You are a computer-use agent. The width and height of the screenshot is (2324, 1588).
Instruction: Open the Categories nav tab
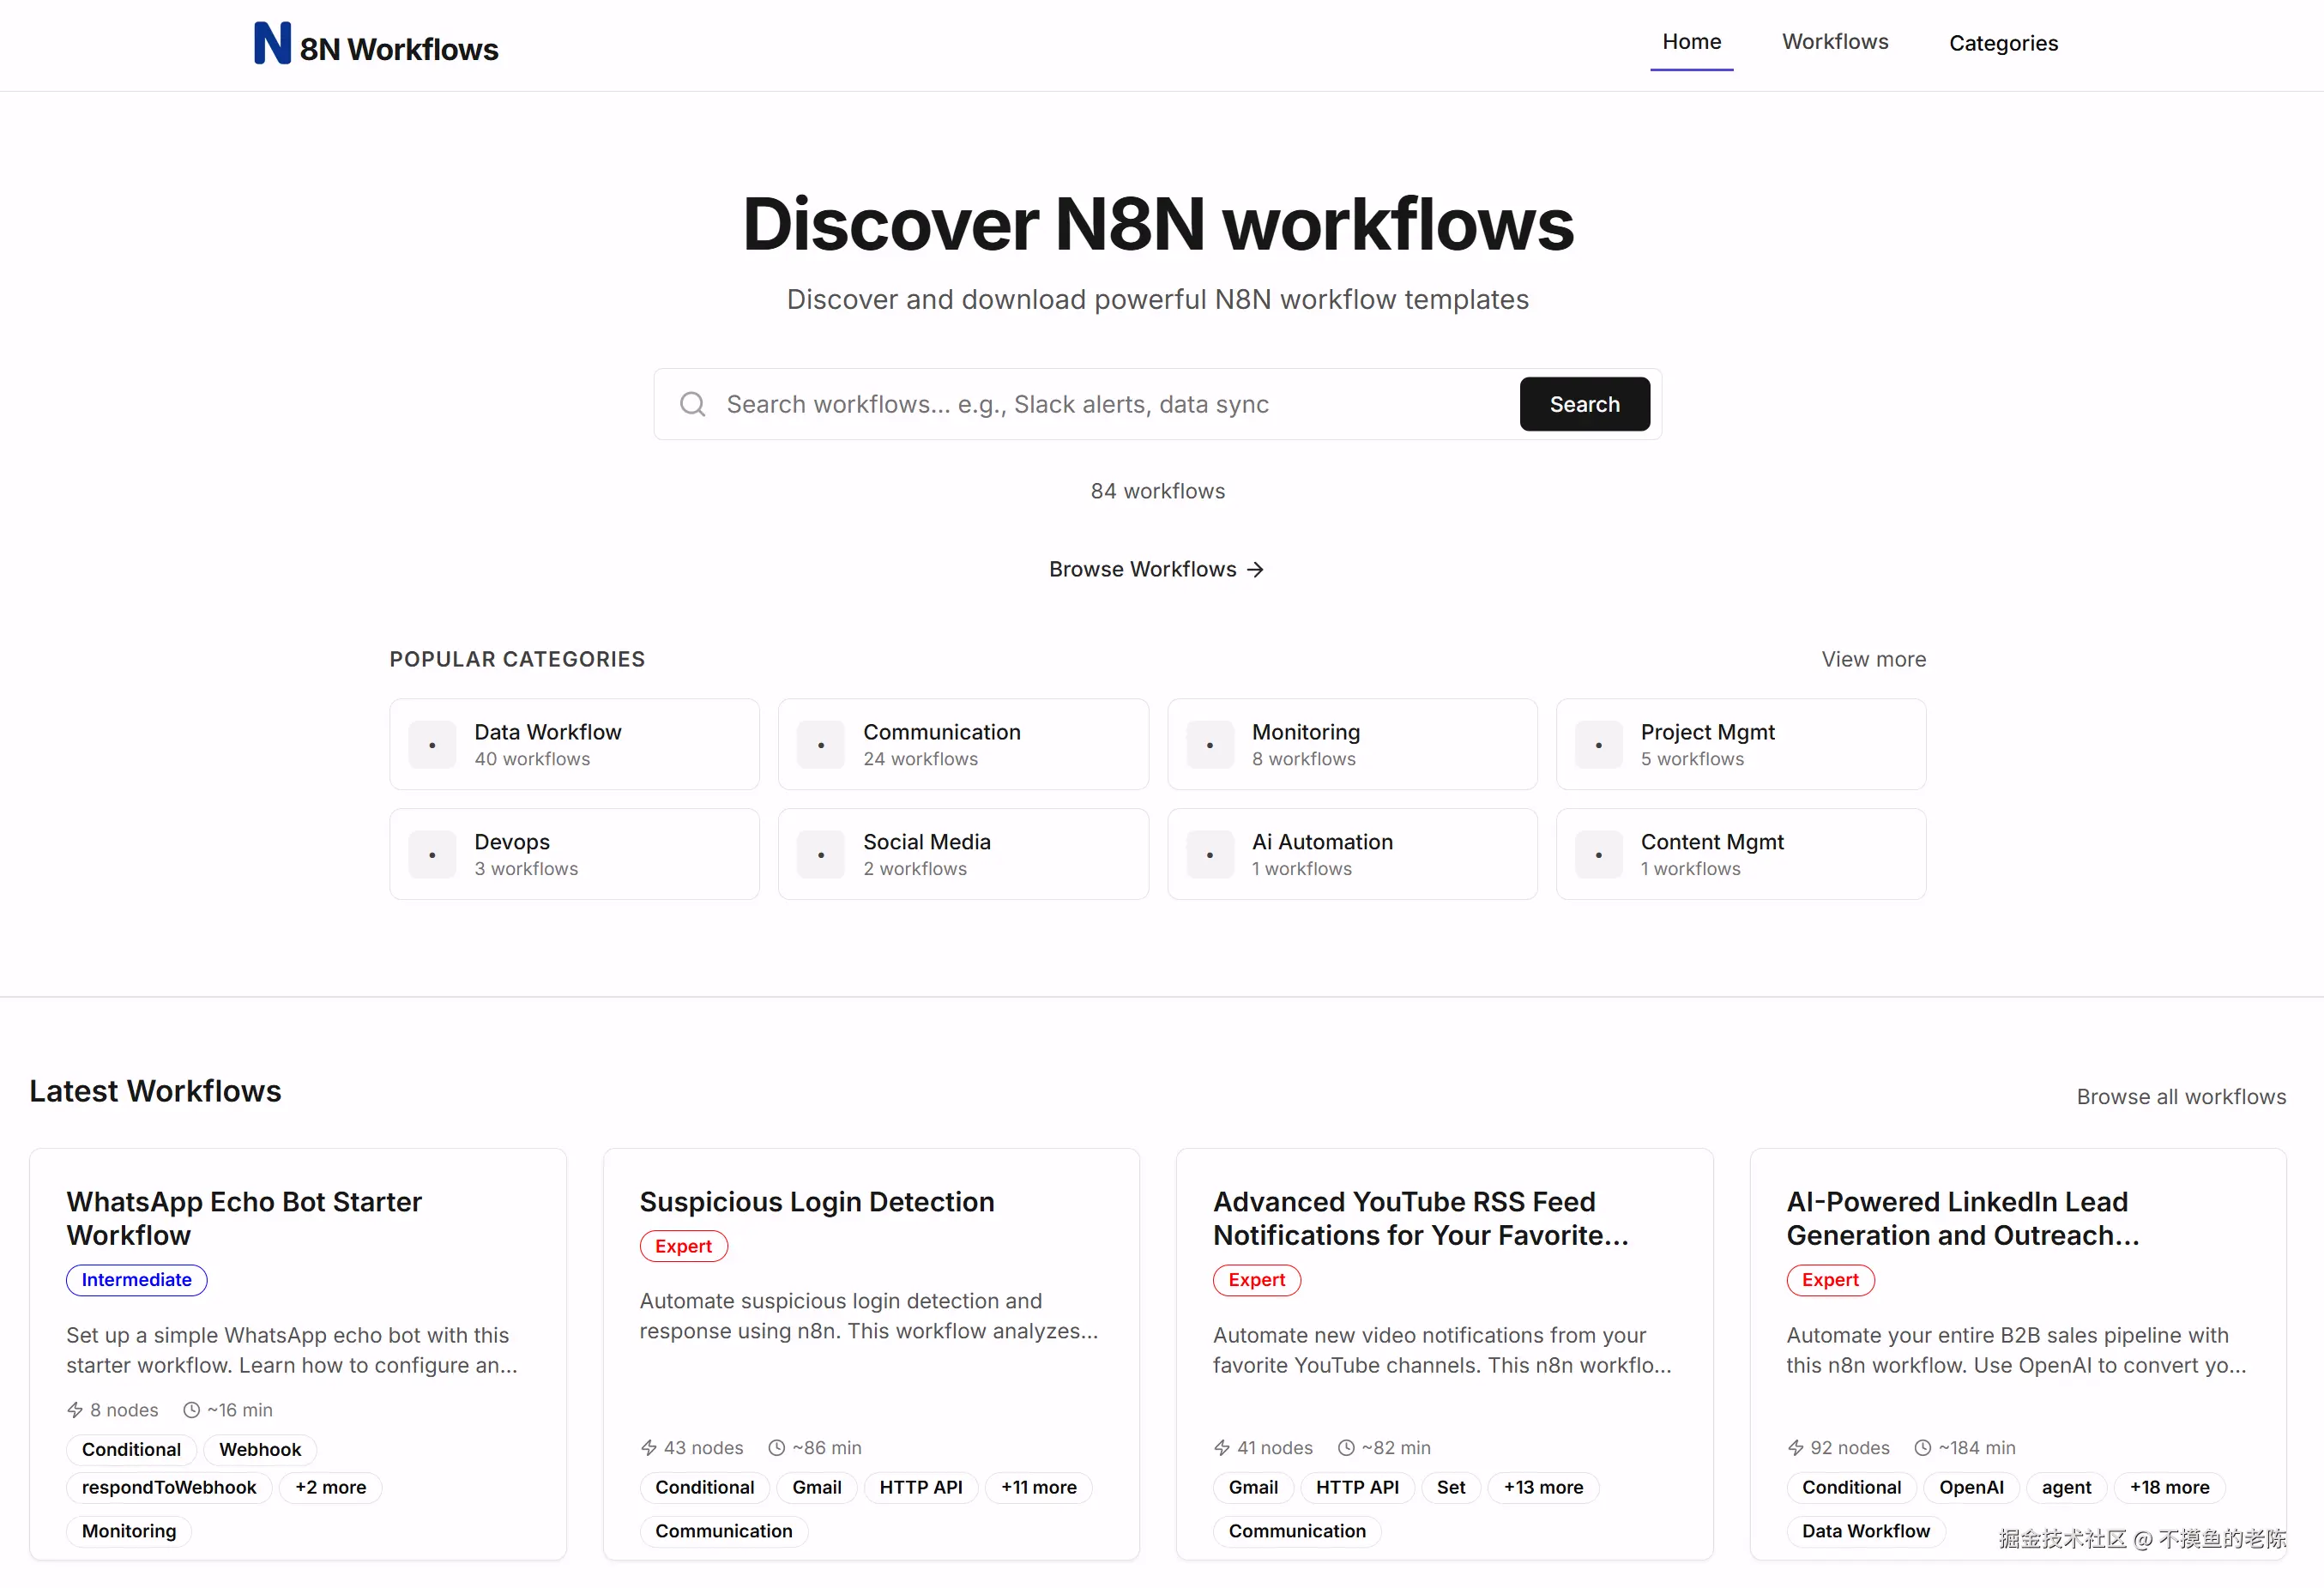pyautogui.click(x=2002, y=44)
